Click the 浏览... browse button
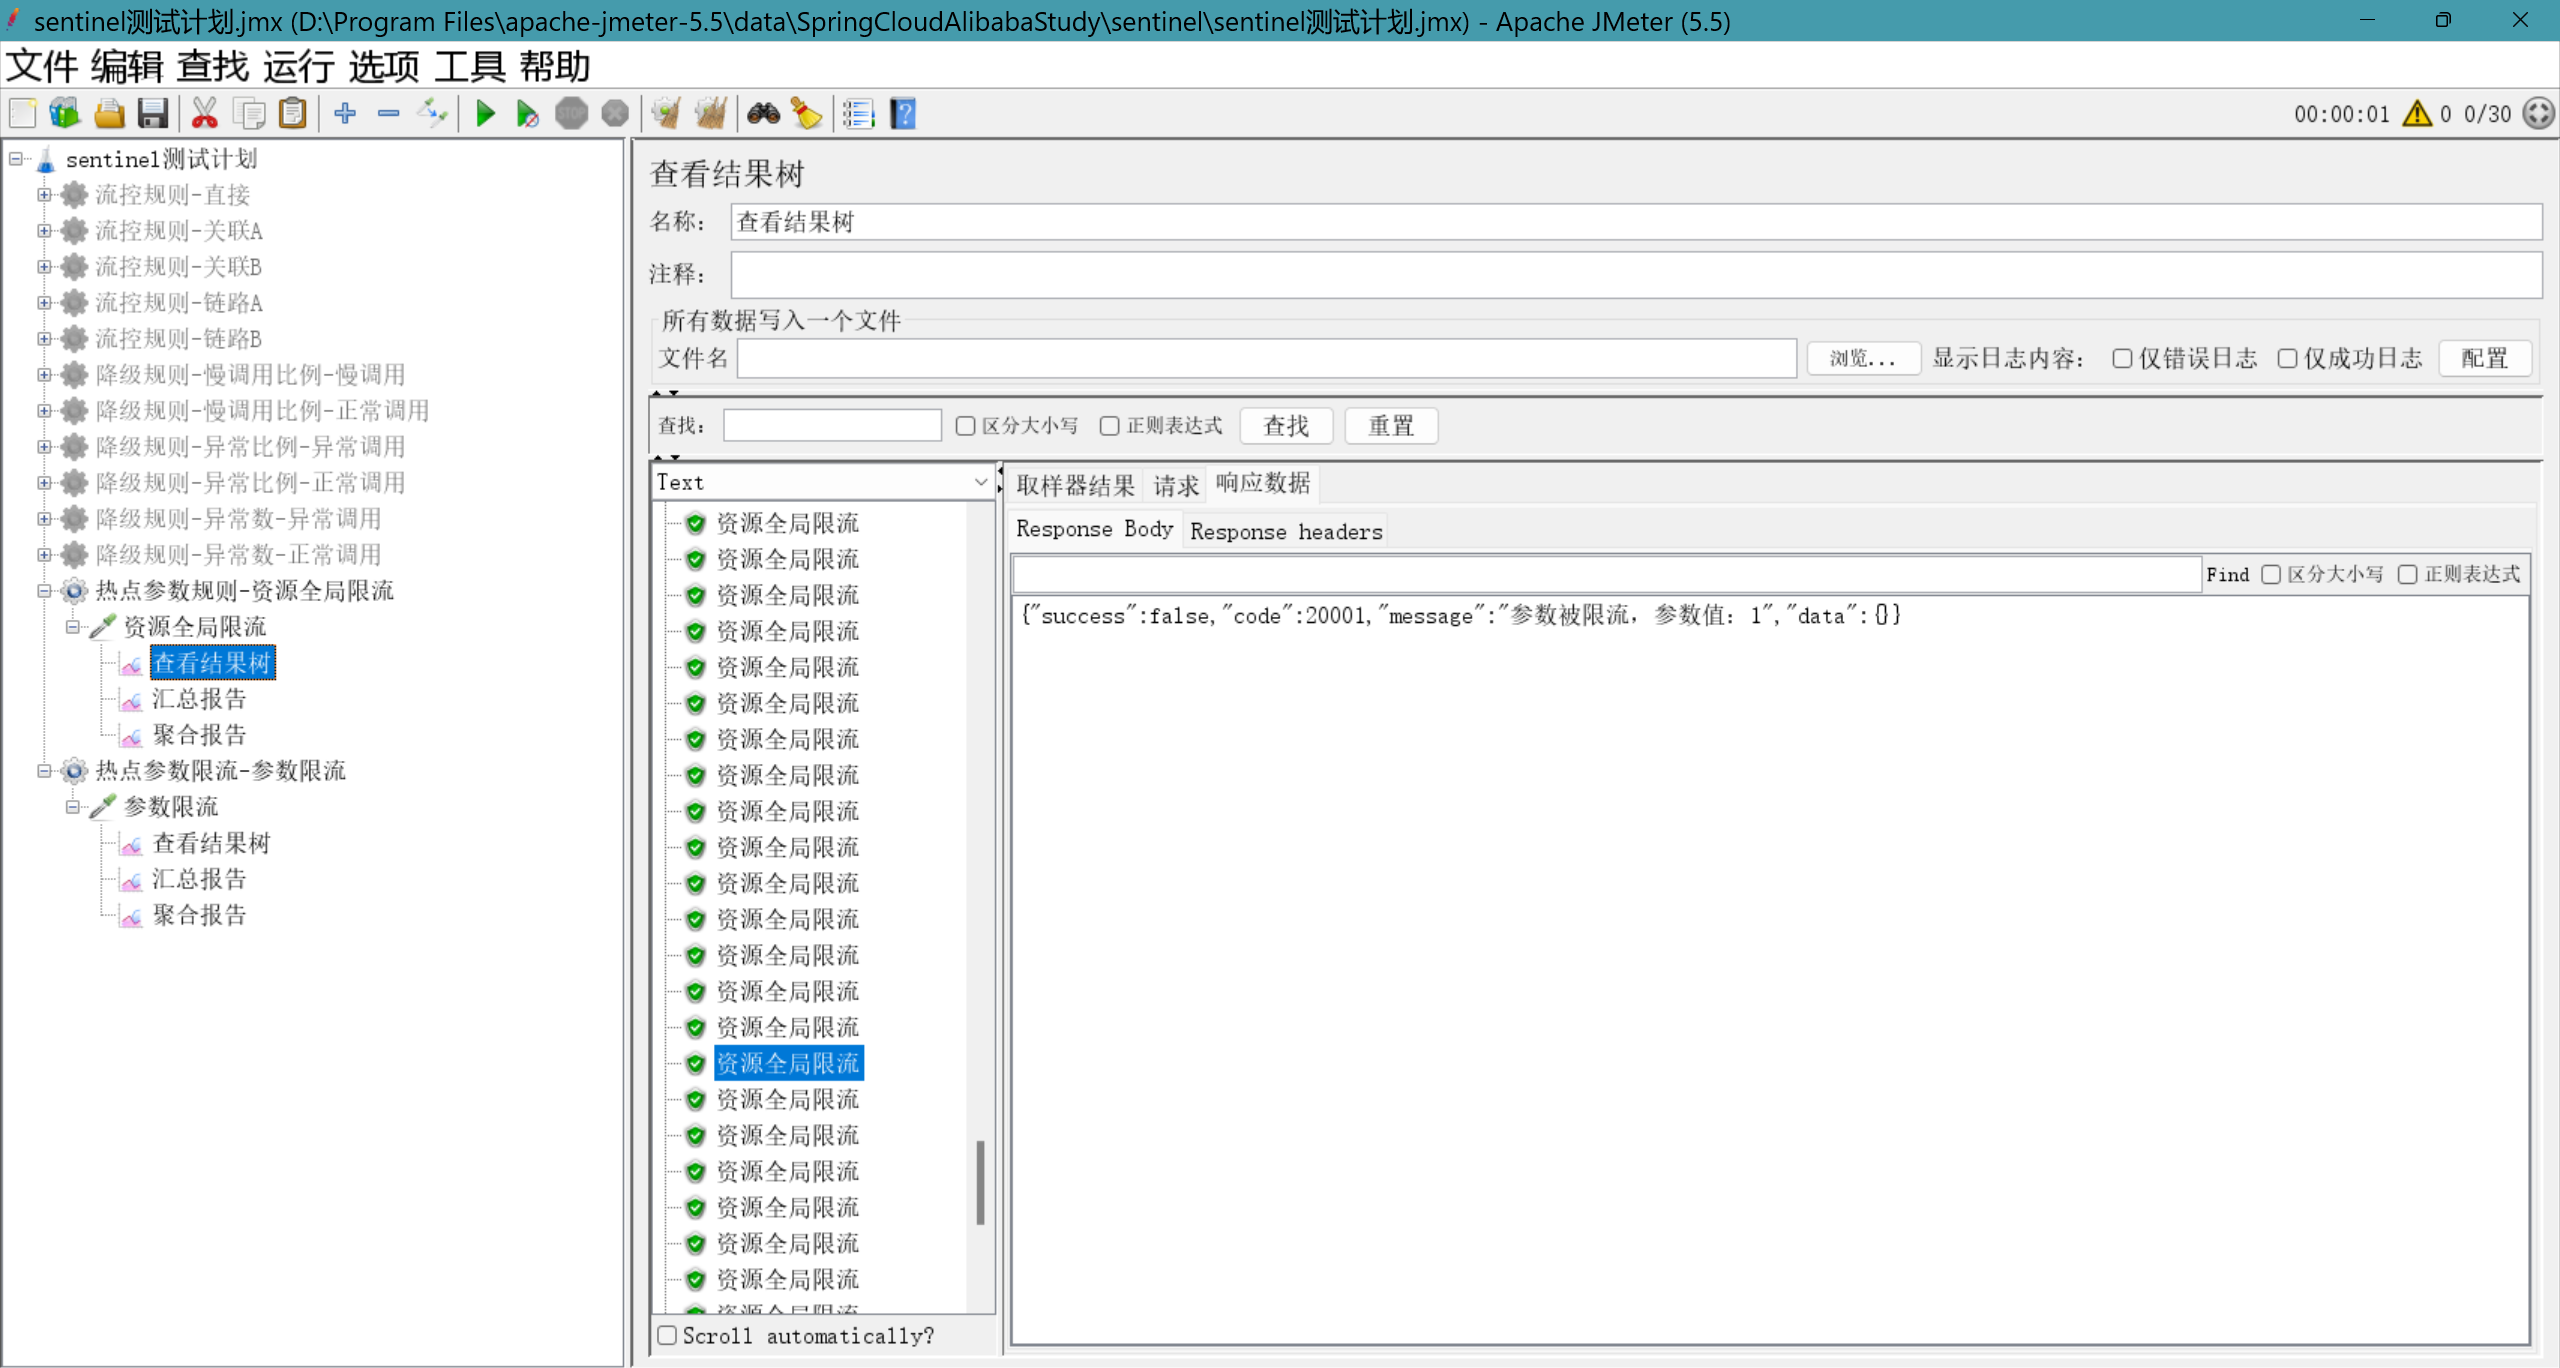2560x1368 pixels. point(1862,359)
